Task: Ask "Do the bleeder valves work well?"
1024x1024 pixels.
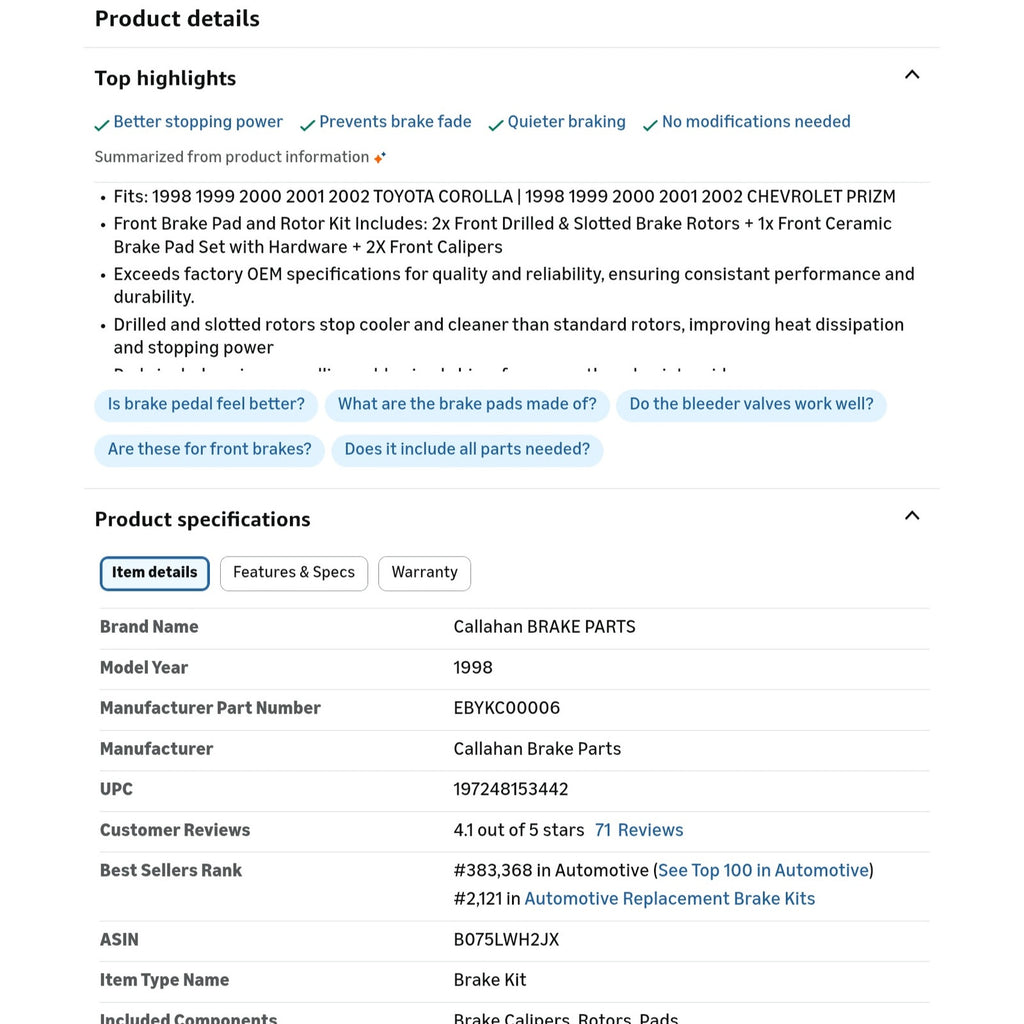Action: coord(751,405)
